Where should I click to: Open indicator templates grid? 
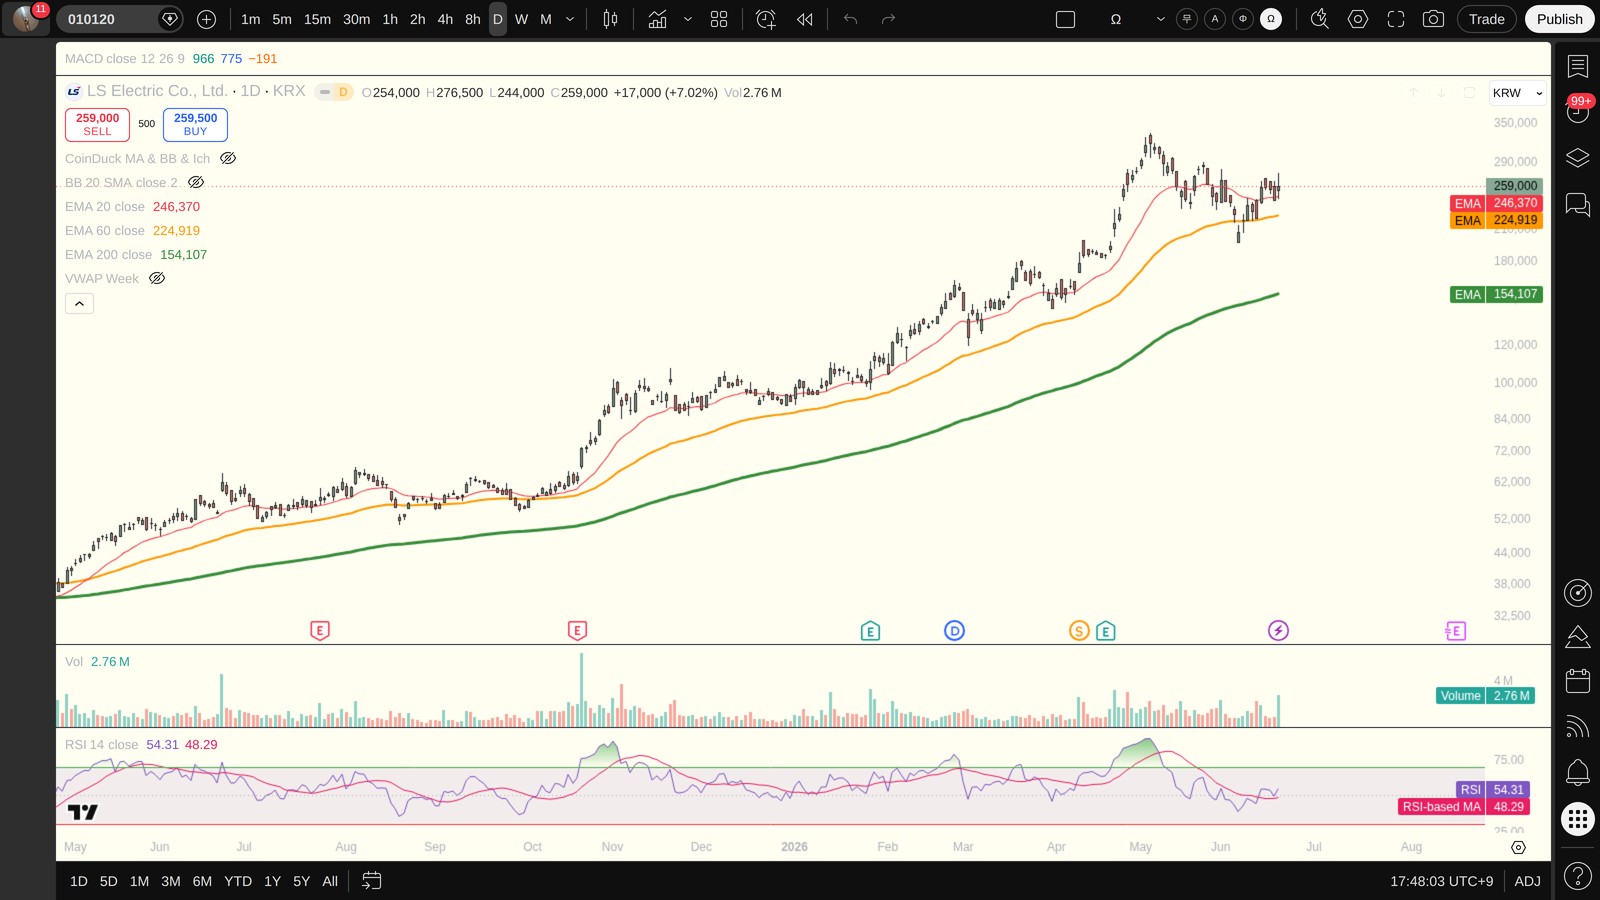tap(719, 19)
